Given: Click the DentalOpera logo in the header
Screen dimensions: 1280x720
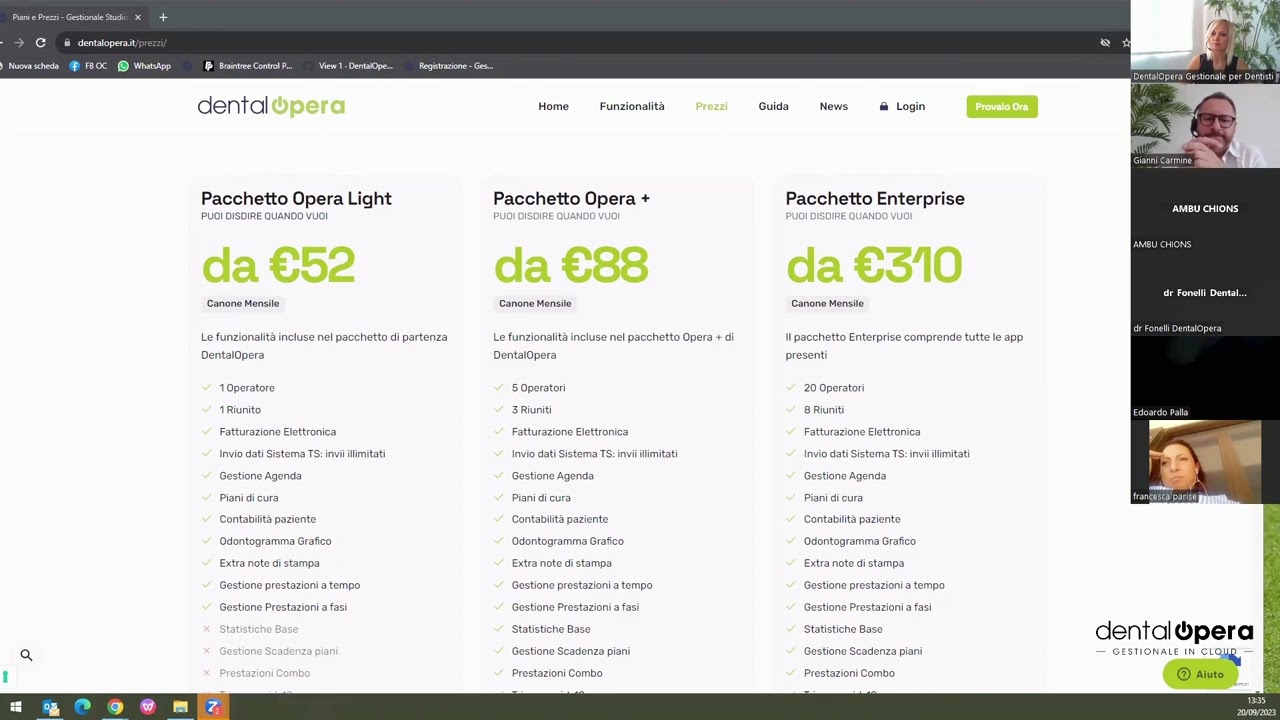Looking at the screenshot, I should coord(271,106).
